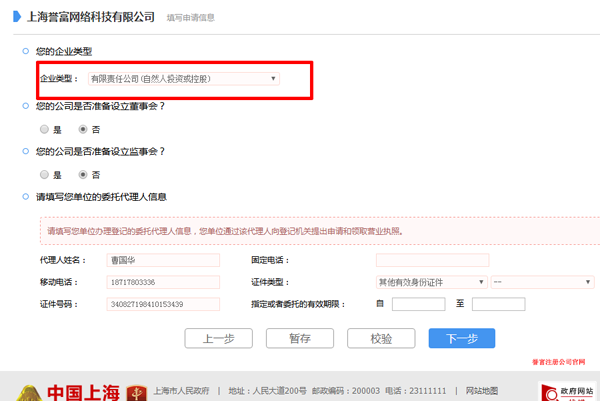Click the 校验 button
Viewport: 600px width, 401px height.
381,338
